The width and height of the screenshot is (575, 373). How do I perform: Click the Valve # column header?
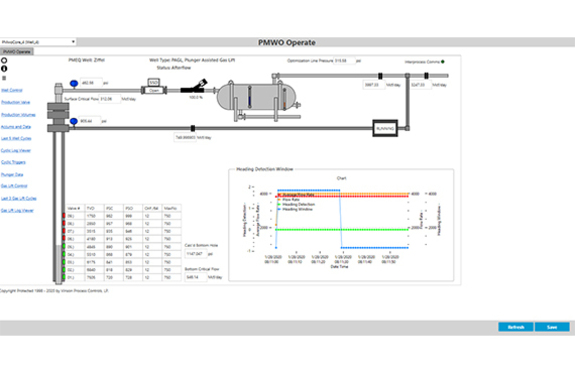76,208
